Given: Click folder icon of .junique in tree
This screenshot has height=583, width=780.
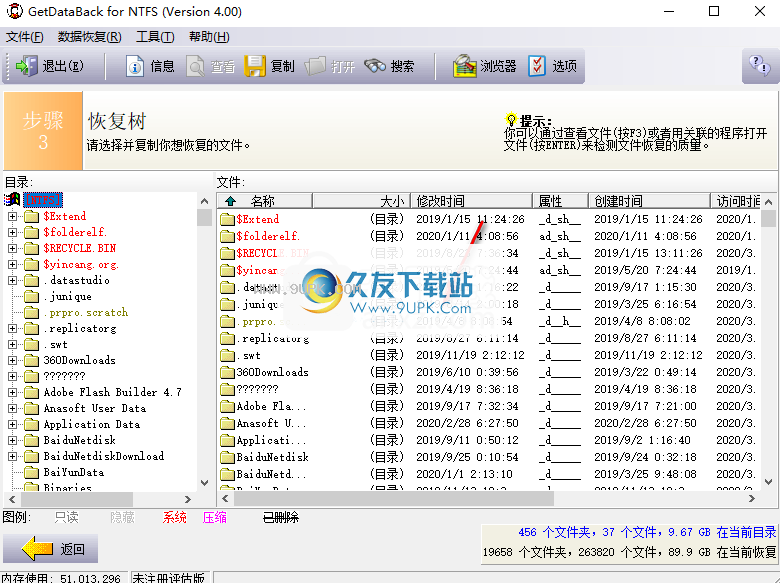Looking at the screenshot, I should pos(31,296).
